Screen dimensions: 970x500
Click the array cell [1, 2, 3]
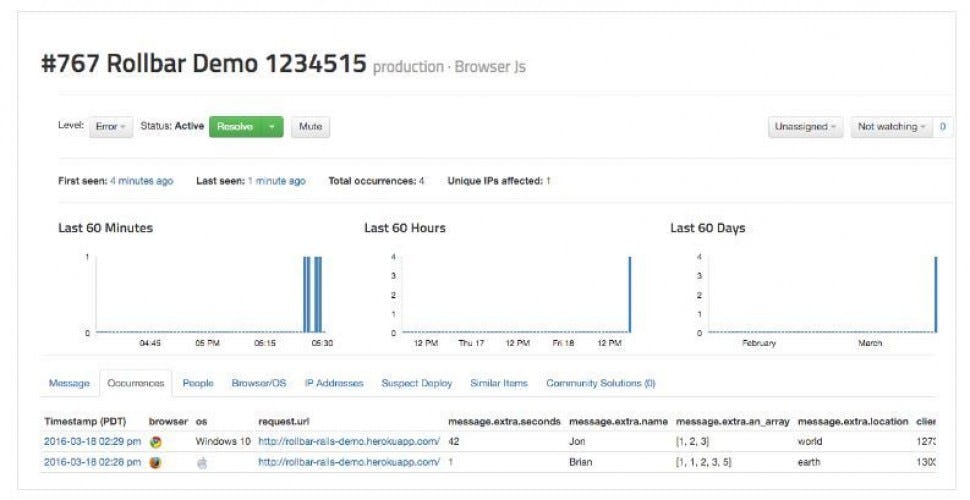(692, 442)
